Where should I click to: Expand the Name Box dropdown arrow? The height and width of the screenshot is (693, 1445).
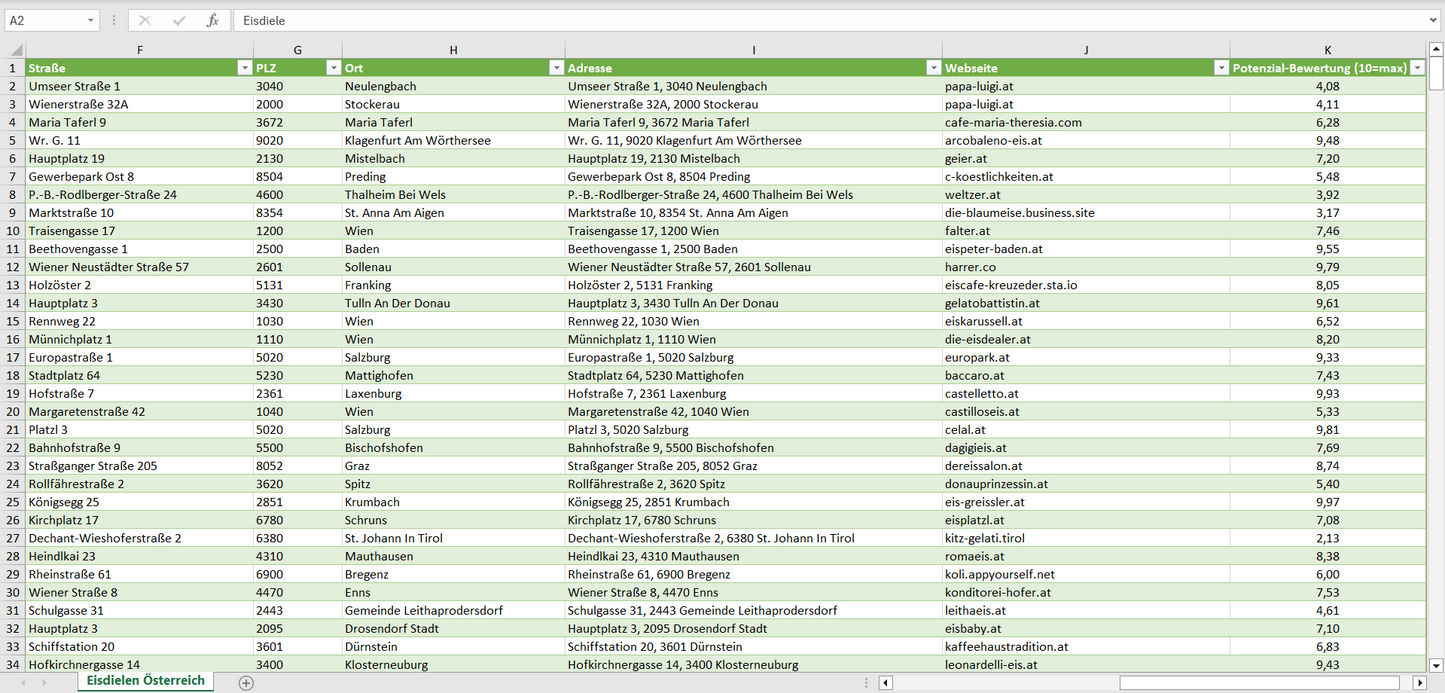90,20
